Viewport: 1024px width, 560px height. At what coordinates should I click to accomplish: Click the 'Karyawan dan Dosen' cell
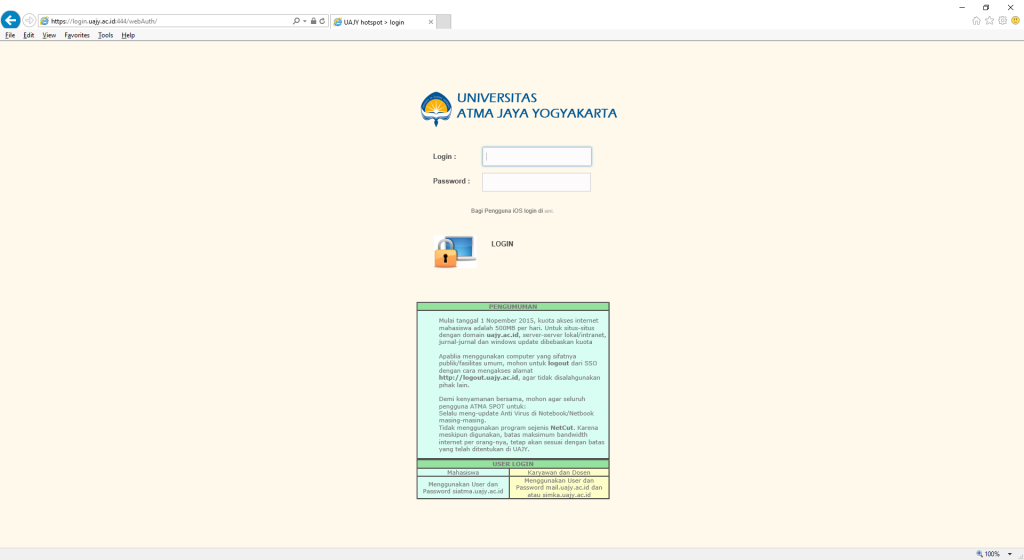[x=559, y=473]
